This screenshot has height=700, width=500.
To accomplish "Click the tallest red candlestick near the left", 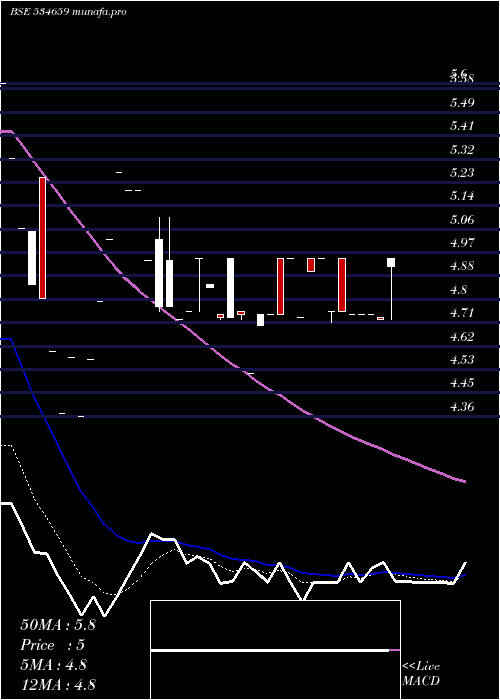I will [42, 238].
